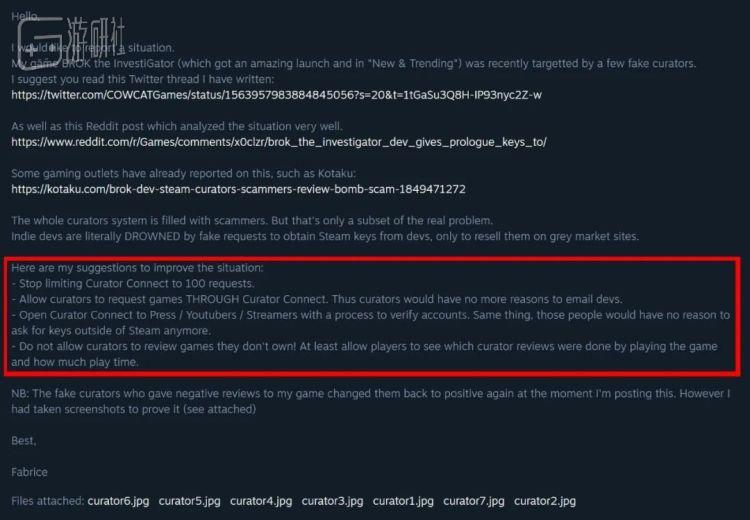Open the Kotaku article link

[x=238, y=189]
